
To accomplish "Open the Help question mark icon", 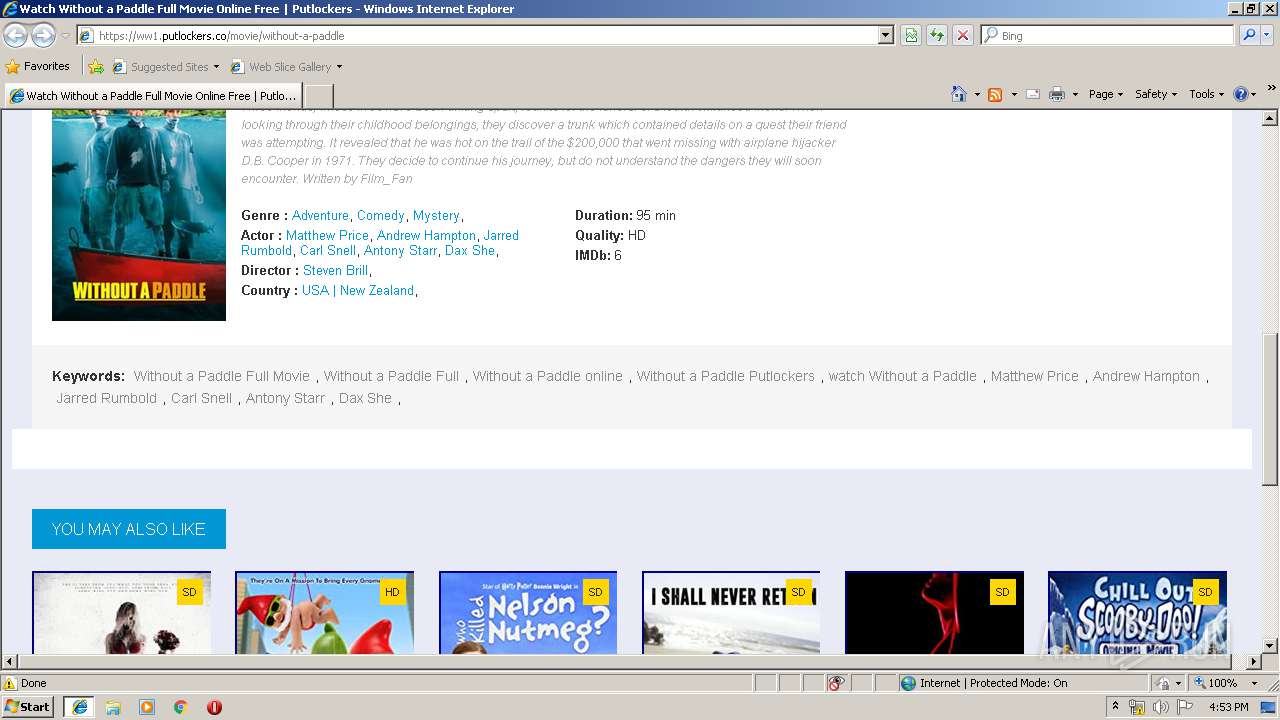I will click(1241, 94).
